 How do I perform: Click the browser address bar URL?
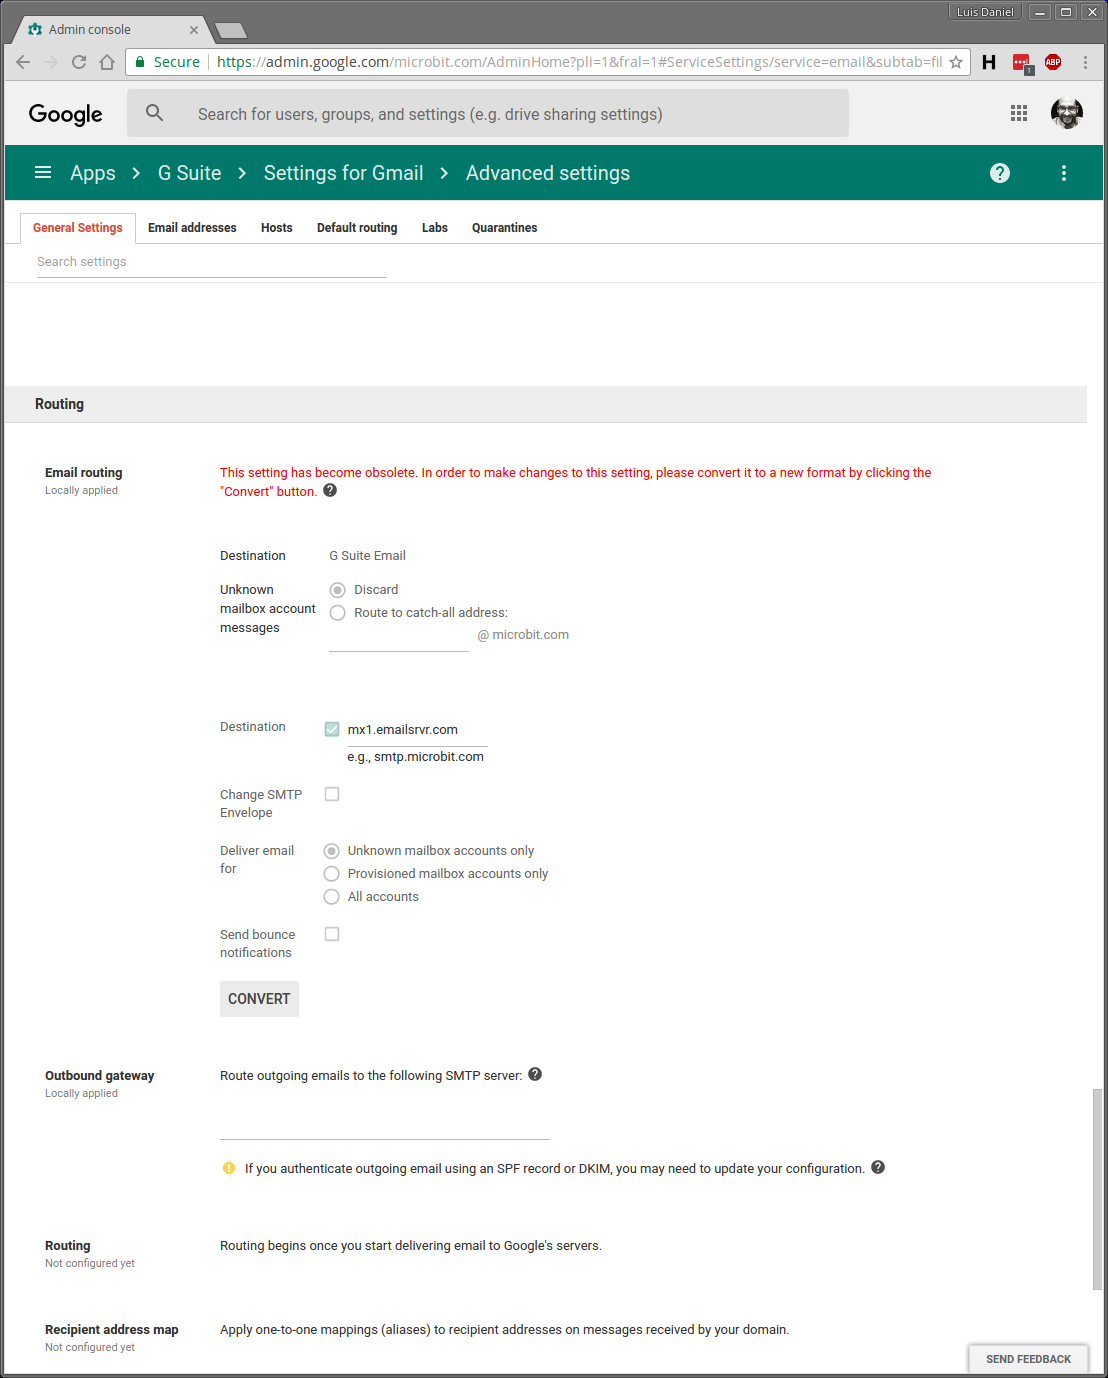pos(579,62)
